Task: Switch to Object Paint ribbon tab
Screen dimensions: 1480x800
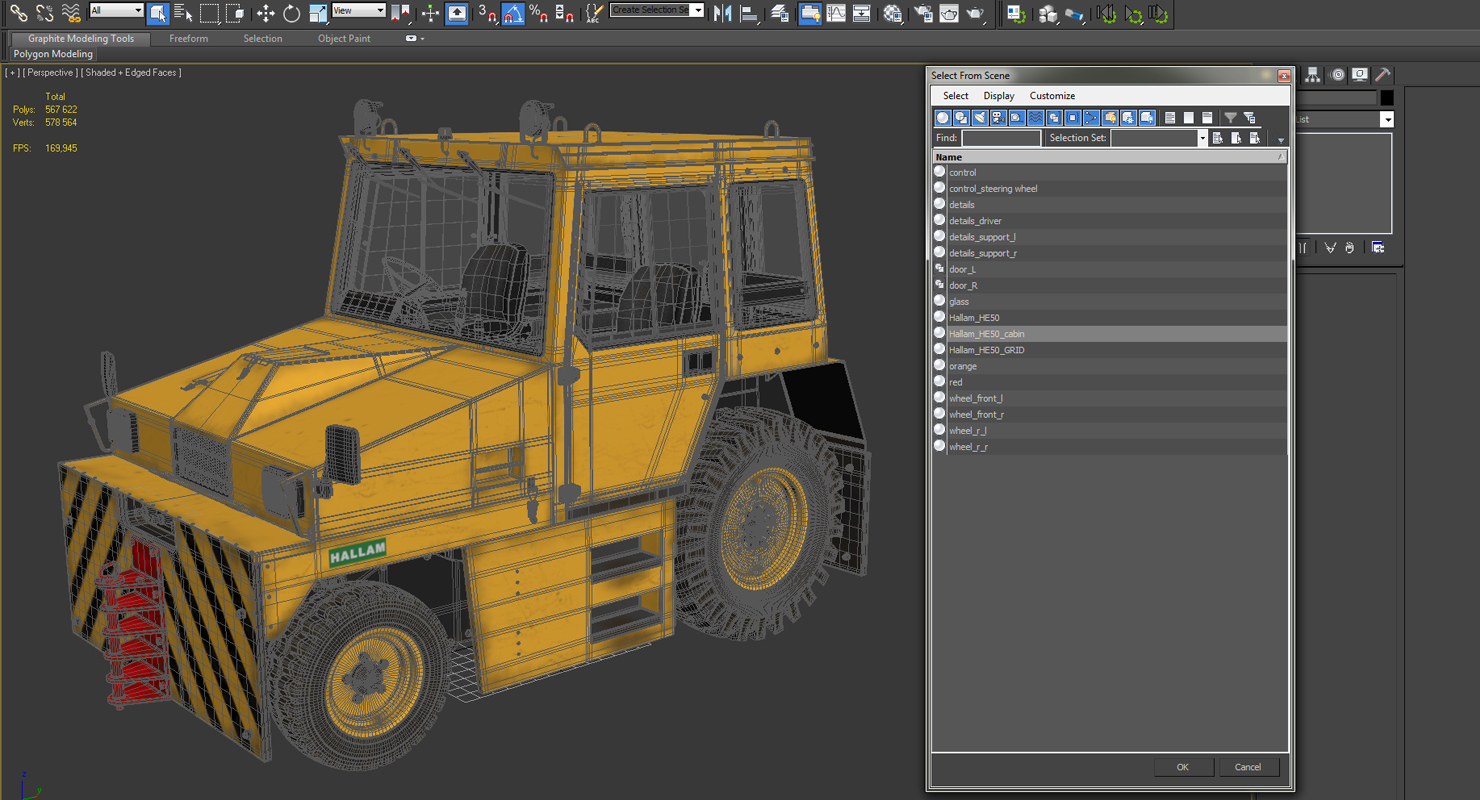Action: 344,38
